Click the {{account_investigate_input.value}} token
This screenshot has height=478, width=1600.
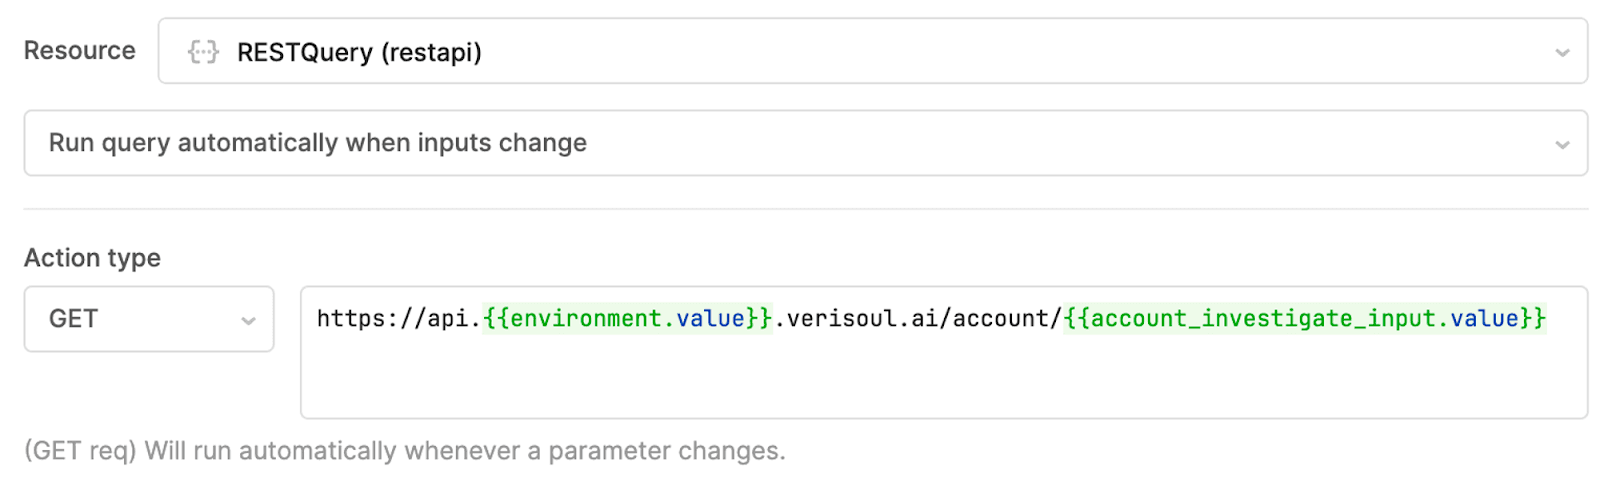click(x=1304, y=319)
